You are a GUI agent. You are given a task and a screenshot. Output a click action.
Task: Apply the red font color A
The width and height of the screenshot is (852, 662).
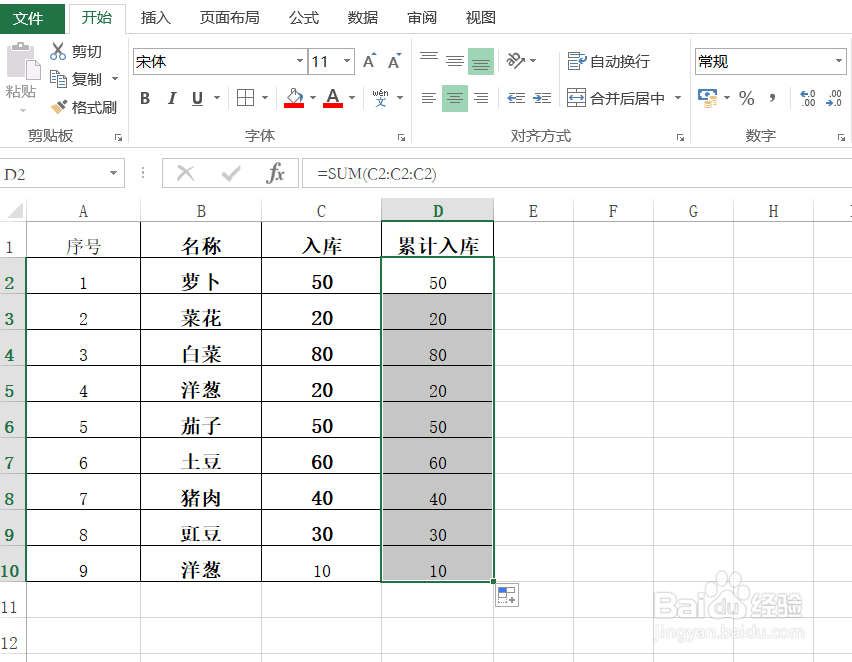(333, 98)
